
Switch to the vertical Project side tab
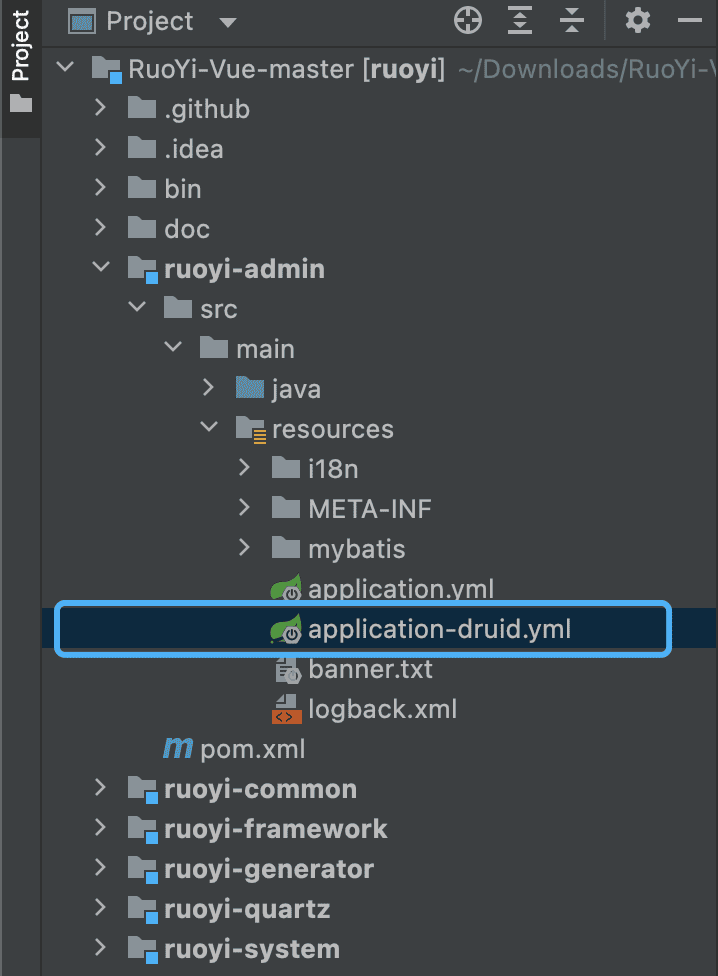(x=20, y=60)
